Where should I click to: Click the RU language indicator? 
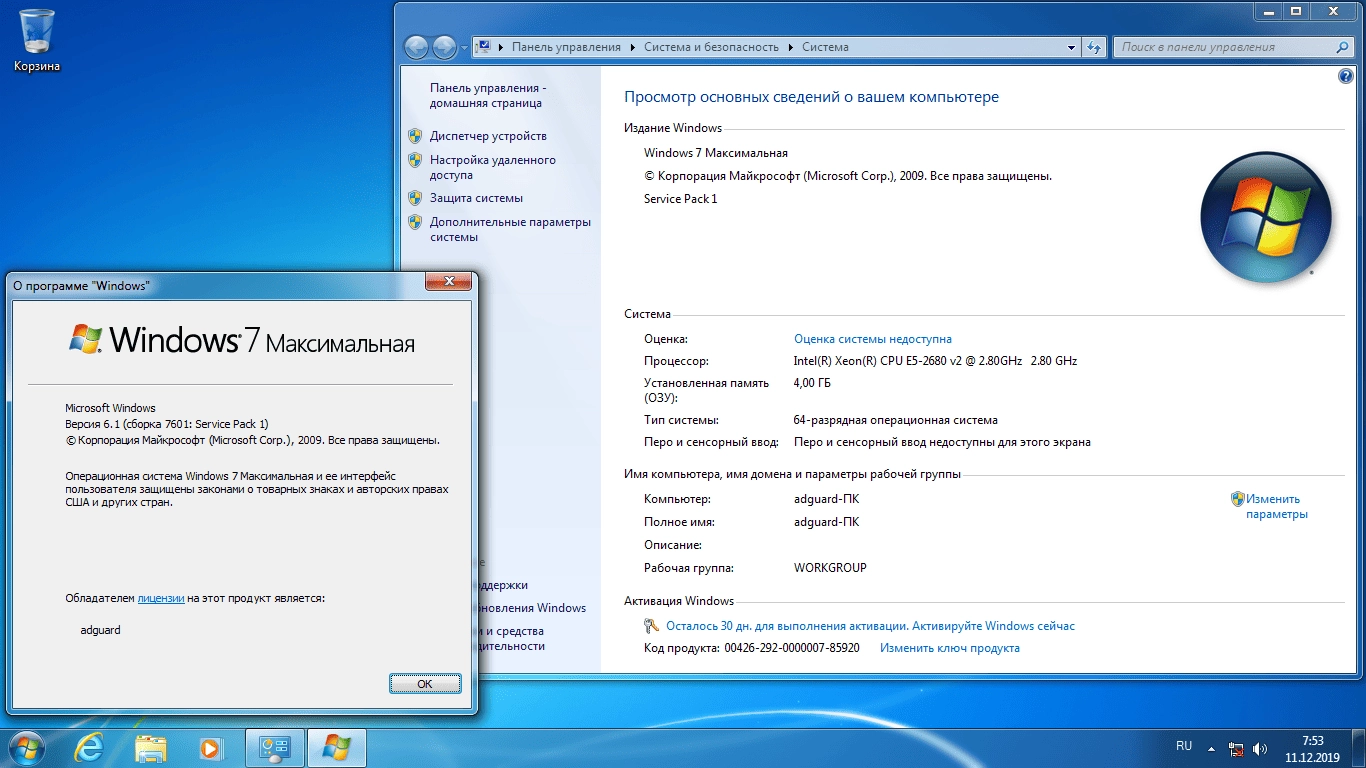[x=1184, y=746]
